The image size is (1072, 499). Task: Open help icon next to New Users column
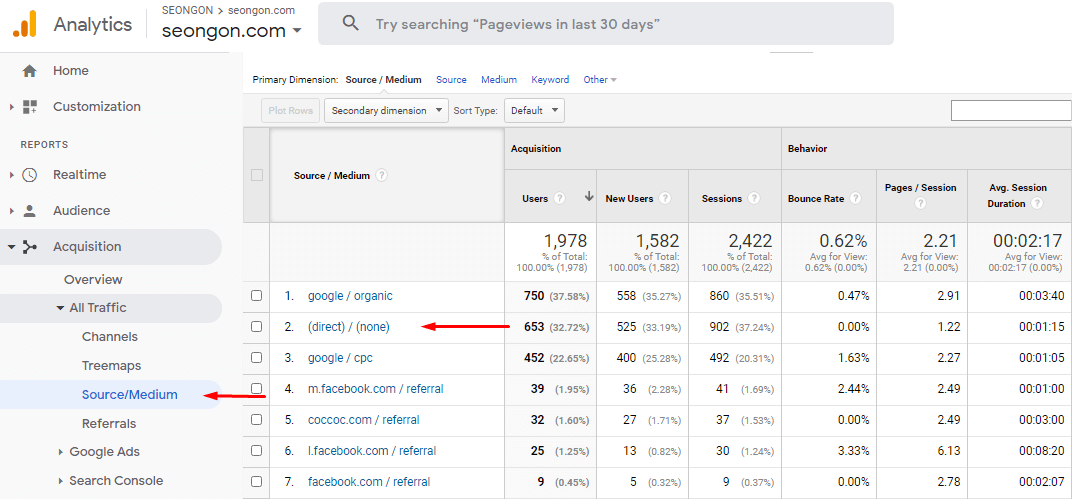665,199
